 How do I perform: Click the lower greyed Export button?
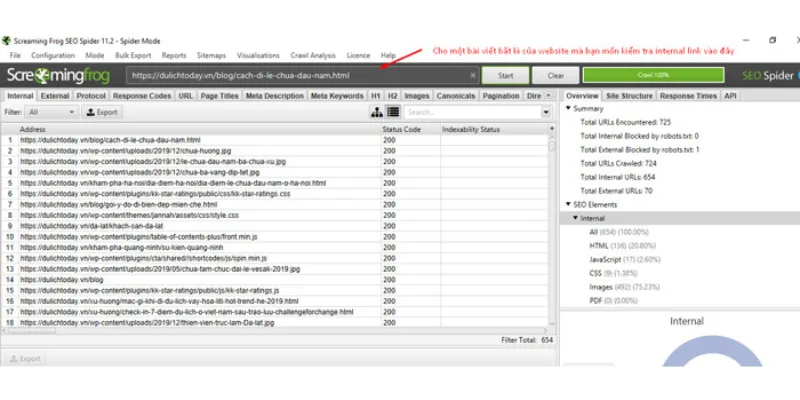tap(24, 359)
